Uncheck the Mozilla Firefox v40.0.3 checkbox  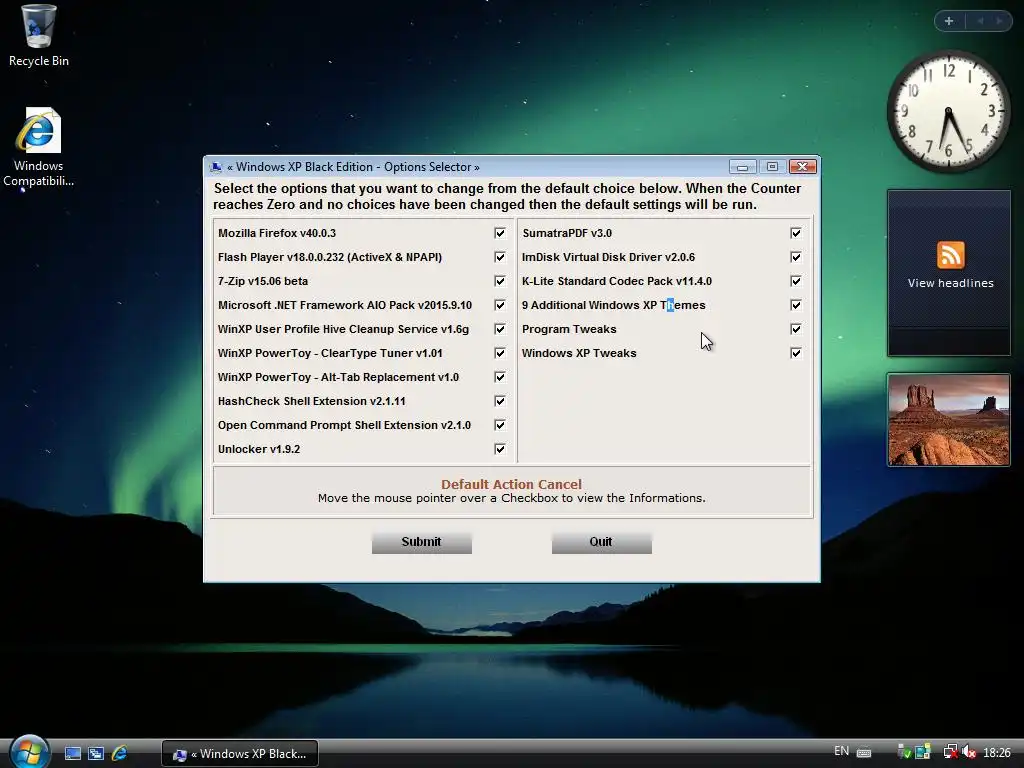point(500,233)
